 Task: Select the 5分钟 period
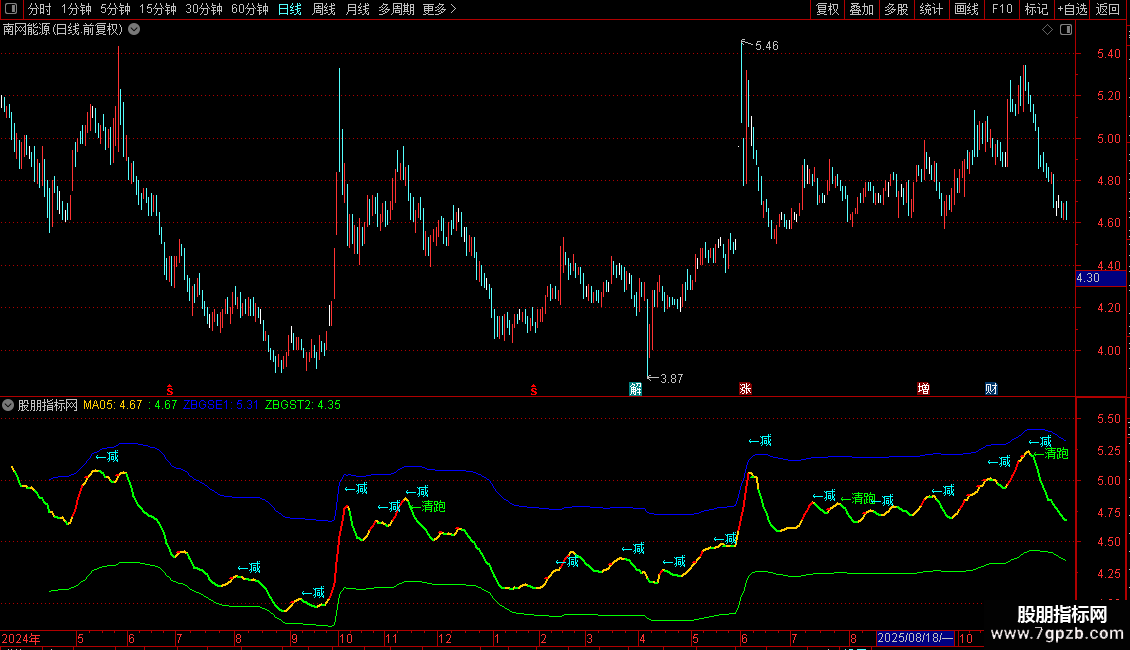click(x=115, y=9)
